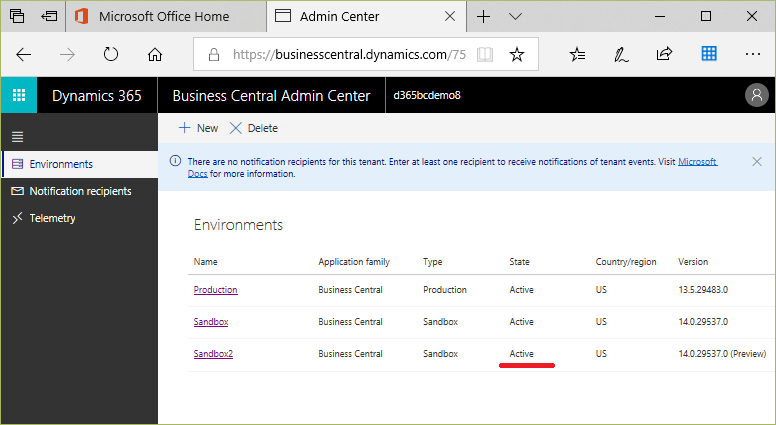The width and height of the screenshot is (776, 425).
Task: Click the info icon in notification banner
Action: [x=175, y=161]
